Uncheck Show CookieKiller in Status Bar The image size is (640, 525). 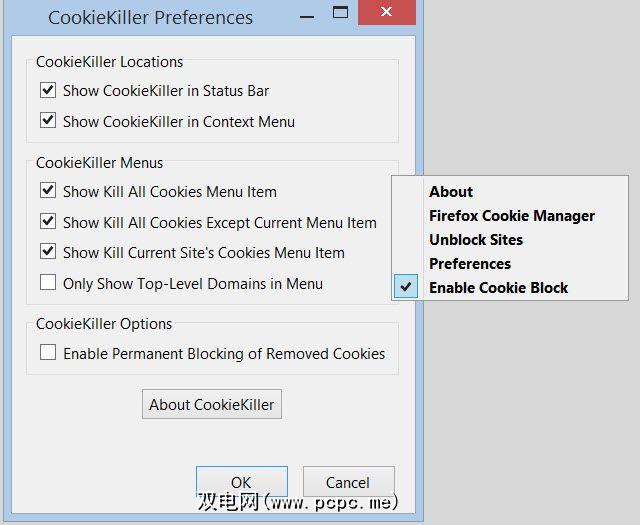pyautogui.click(x=48, y=91)
